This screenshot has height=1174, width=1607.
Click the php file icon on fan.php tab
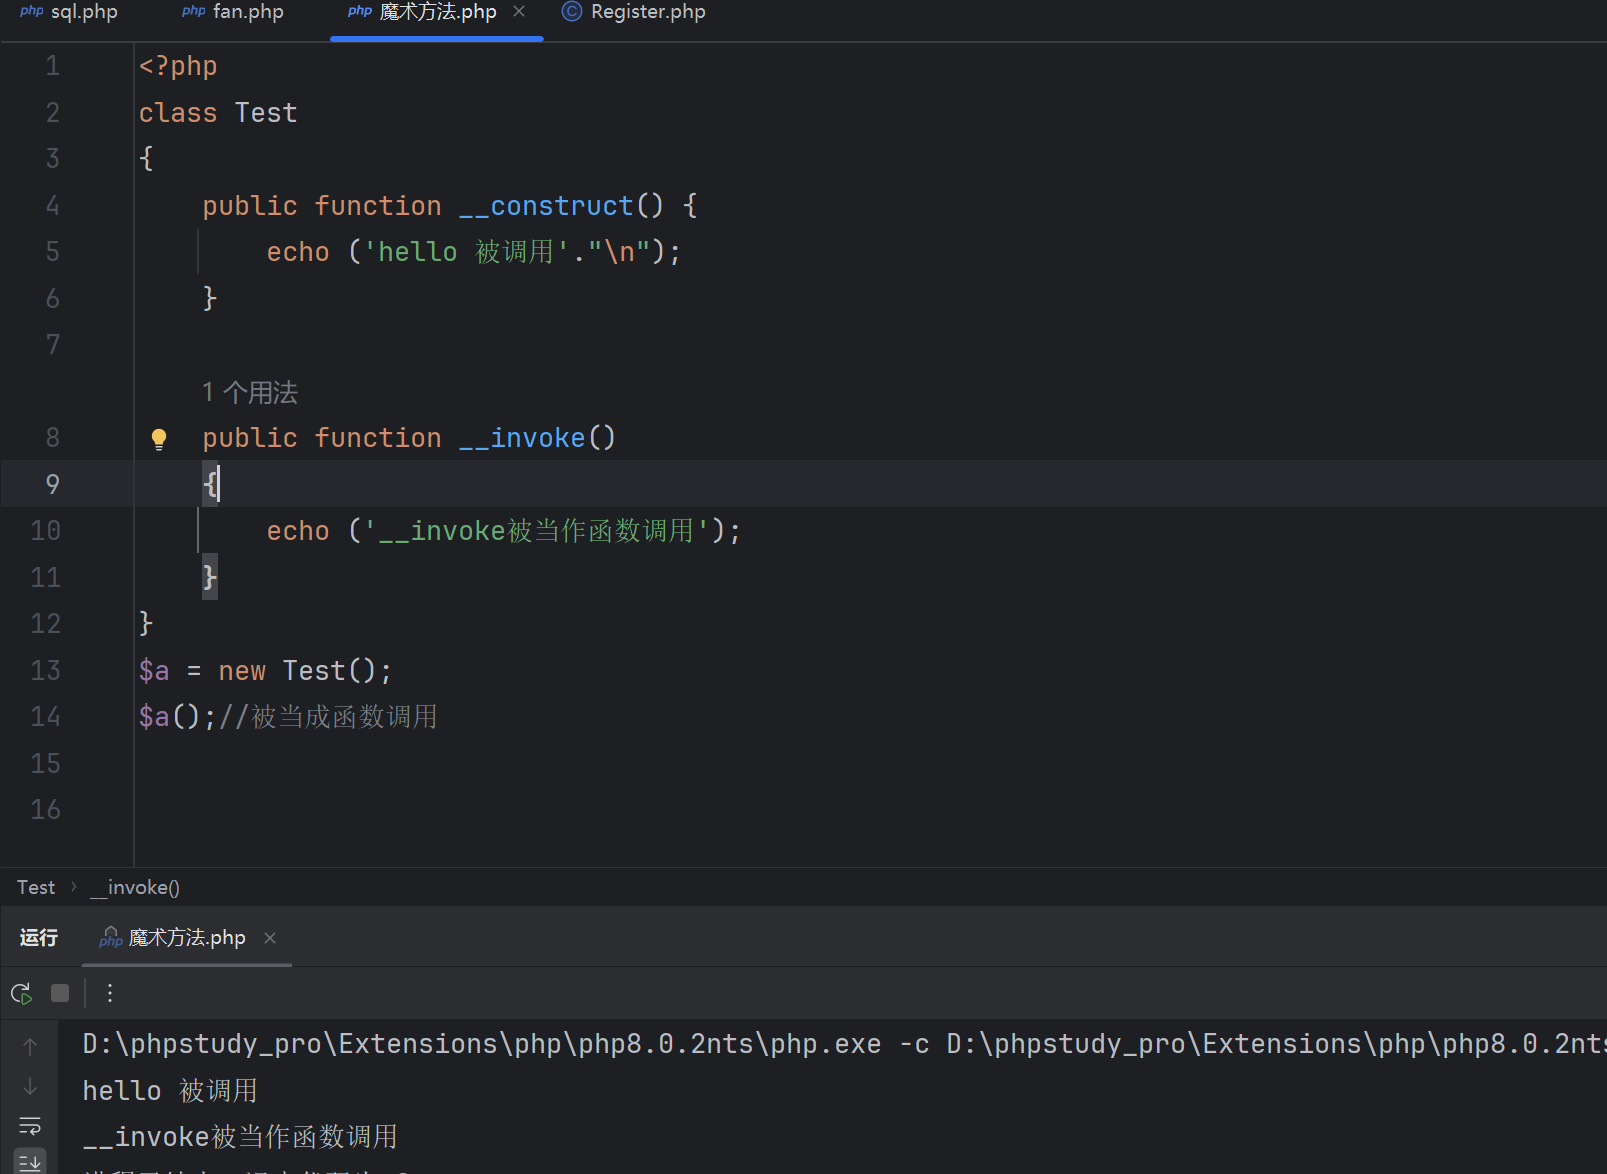click(194, 11)
